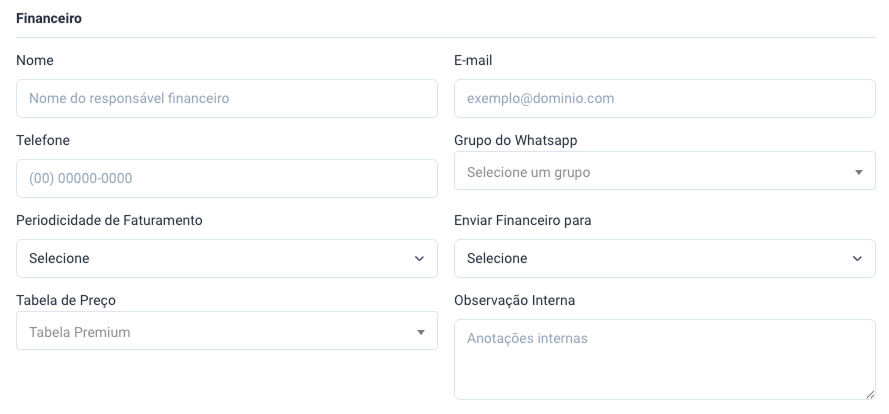Click inside the Anotações internas text area
This screenshot has width=889, height=414.
665,358
